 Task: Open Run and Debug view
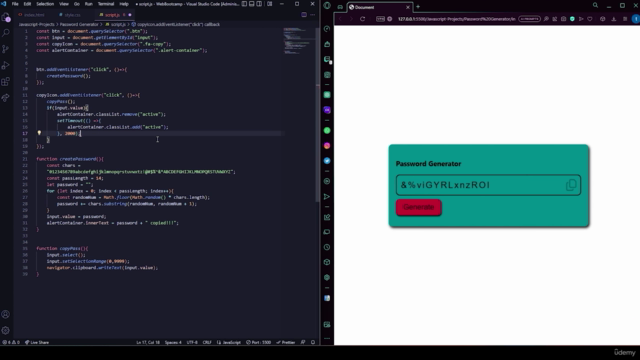point(6,65)
